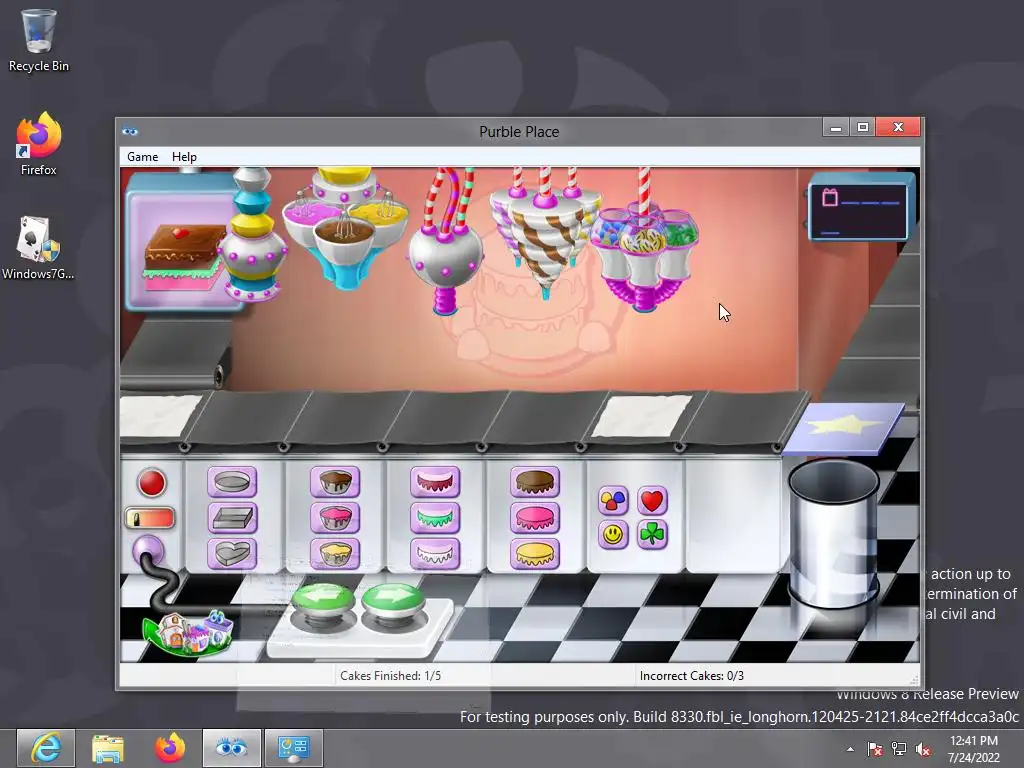The height and width of the screenshot is (768, 1024).
Task: Pick the white drip icing button
Action: (435, 554)
